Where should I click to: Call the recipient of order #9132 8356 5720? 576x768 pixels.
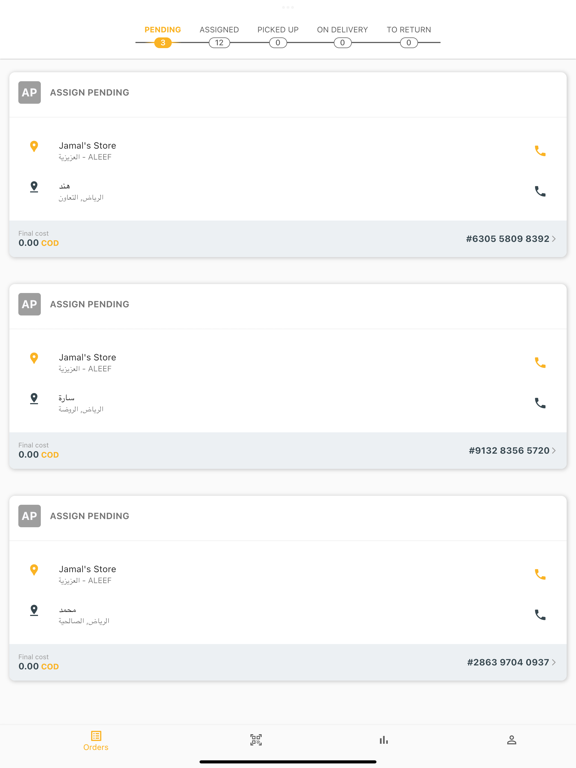pyautogui.click(x=540, y=403)
